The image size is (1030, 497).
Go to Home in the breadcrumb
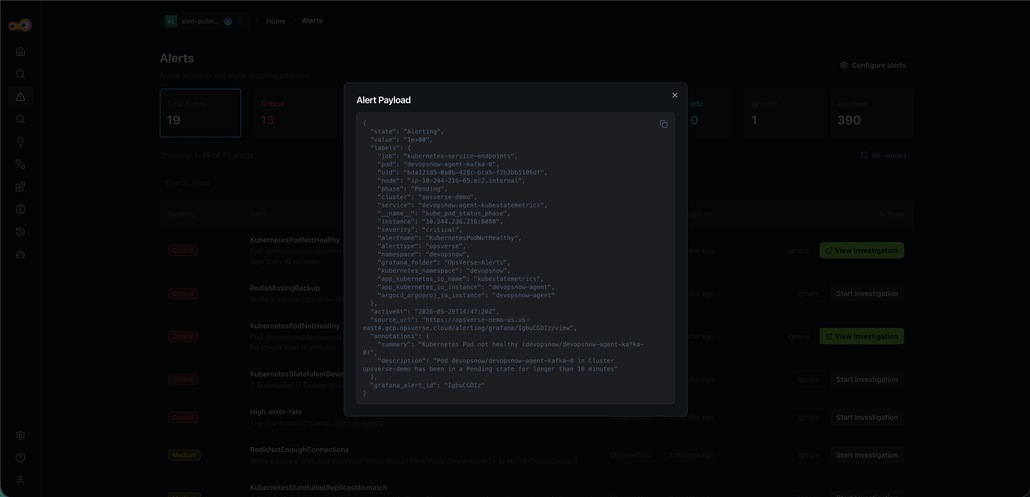(276, 21)
